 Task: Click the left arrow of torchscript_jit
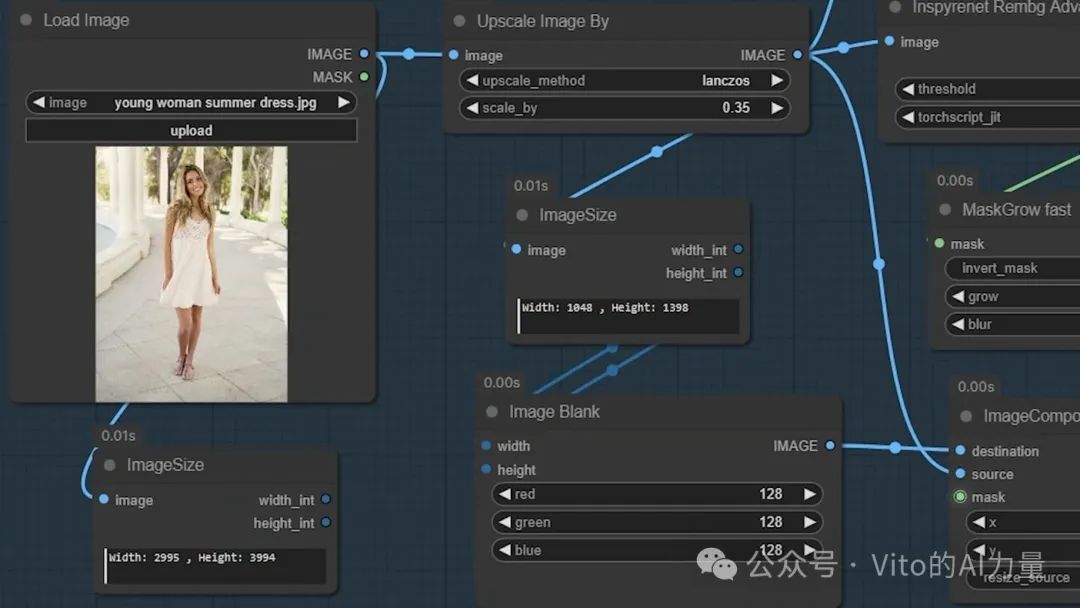click(x=908, y=117)
